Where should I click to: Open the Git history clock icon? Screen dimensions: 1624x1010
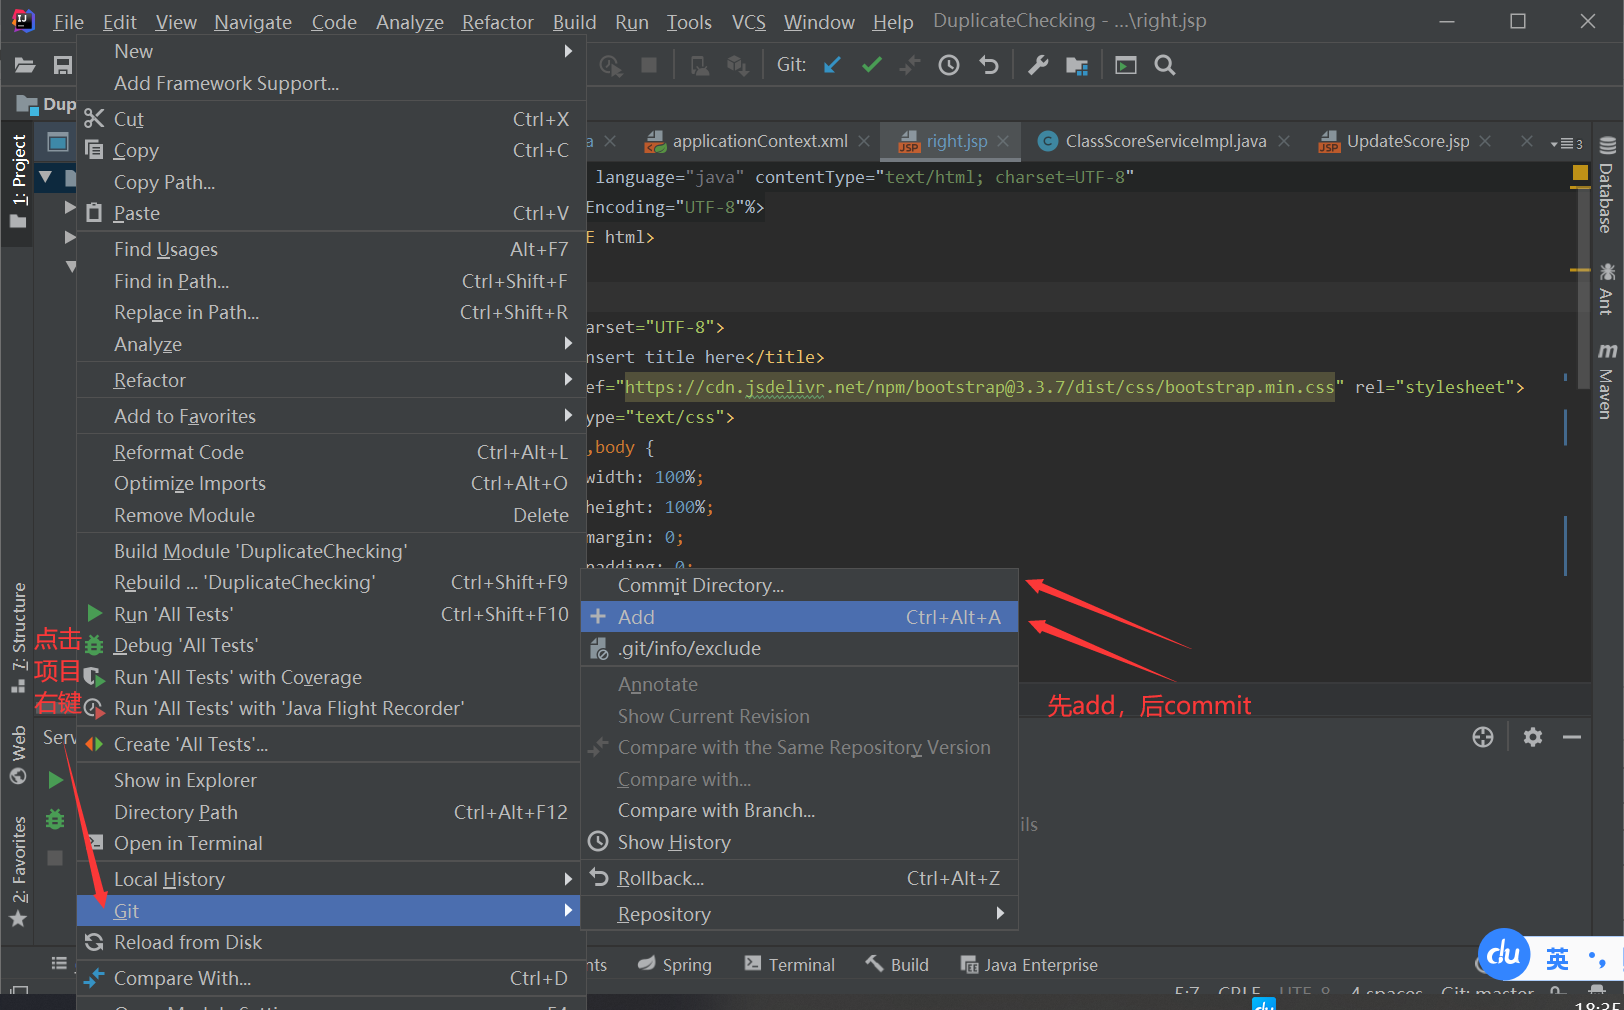coord(949,65)
